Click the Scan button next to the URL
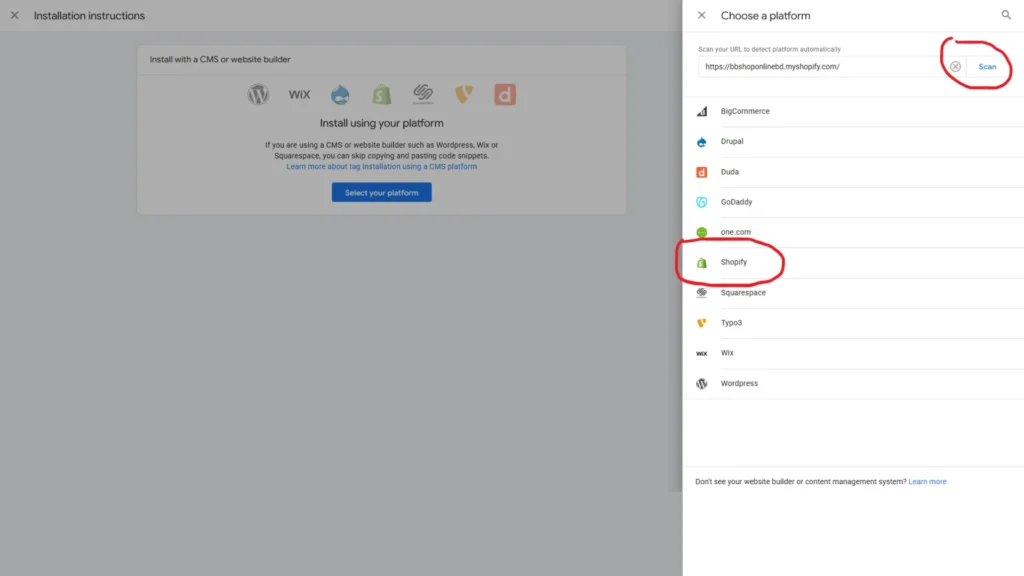 [x=987, y=66]
